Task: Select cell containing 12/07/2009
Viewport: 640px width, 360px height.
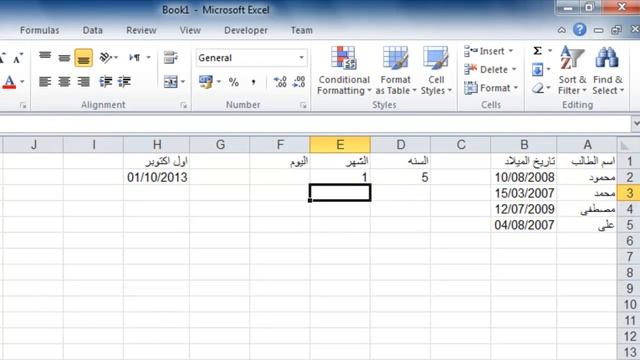Action: tap(524, 209)
